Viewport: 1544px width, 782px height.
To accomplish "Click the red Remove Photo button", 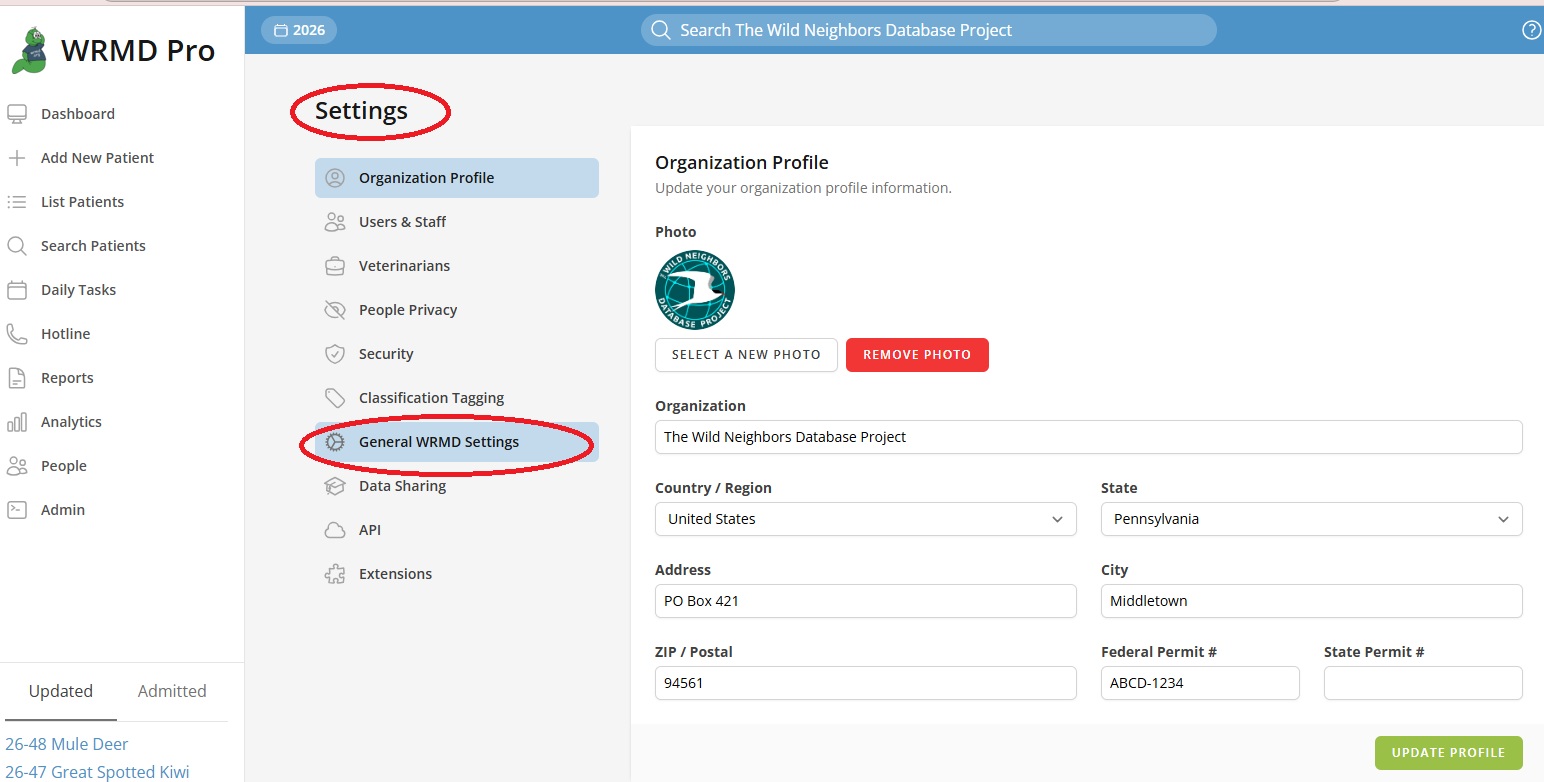I will click(x=917, y=355).
